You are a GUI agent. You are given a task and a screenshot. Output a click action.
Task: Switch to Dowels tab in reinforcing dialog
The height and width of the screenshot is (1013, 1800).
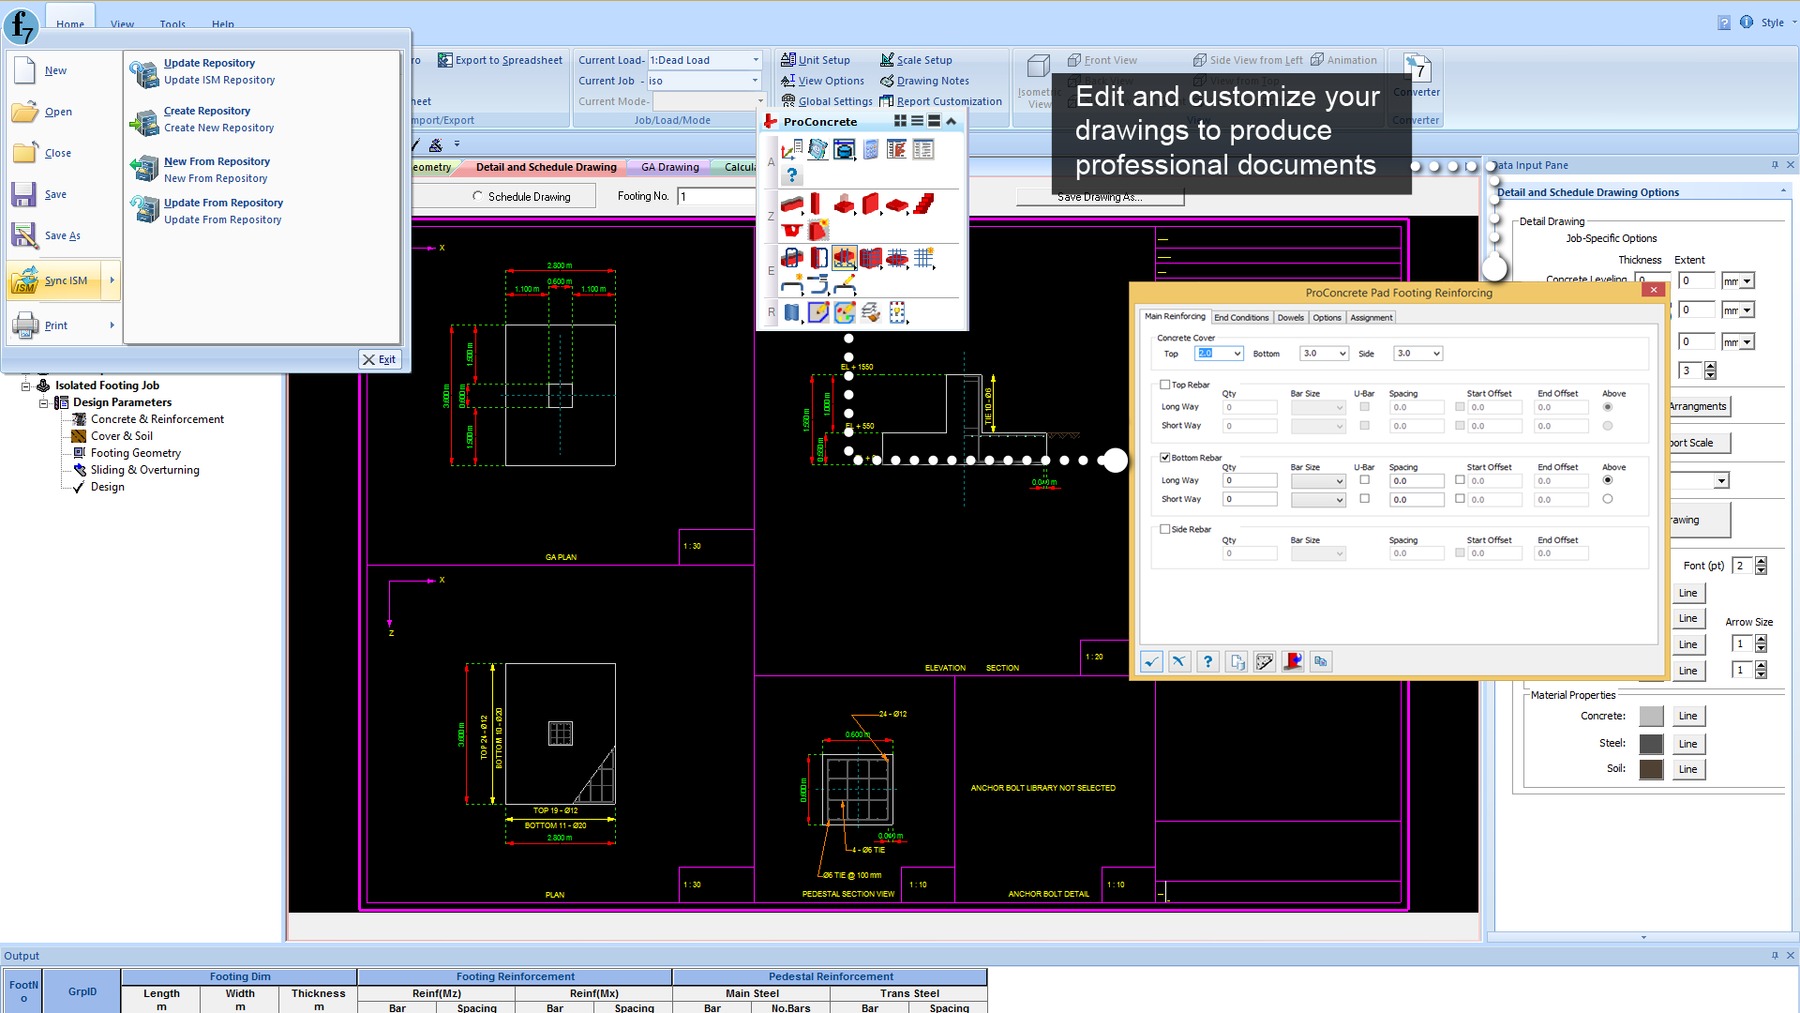coord(1290,317)
